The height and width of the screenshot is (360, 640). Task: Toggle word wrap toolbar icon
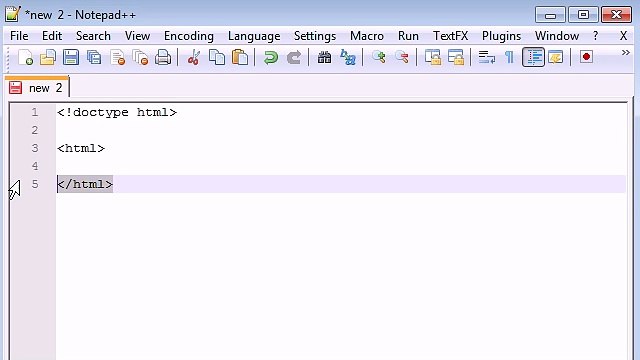click(x=487, y=57)
